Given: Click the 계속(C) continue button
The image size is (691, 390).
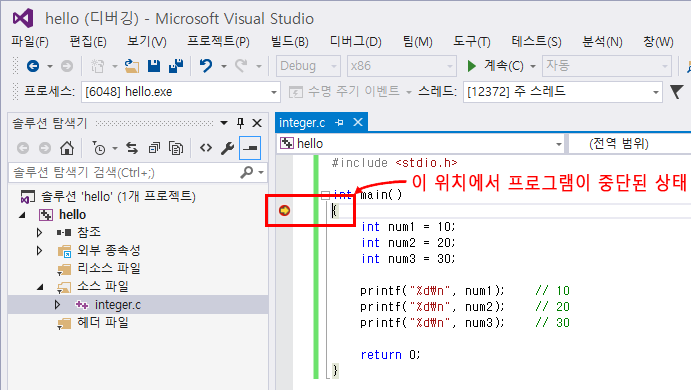Looking at the screenshot, I should tap(496, 66).
